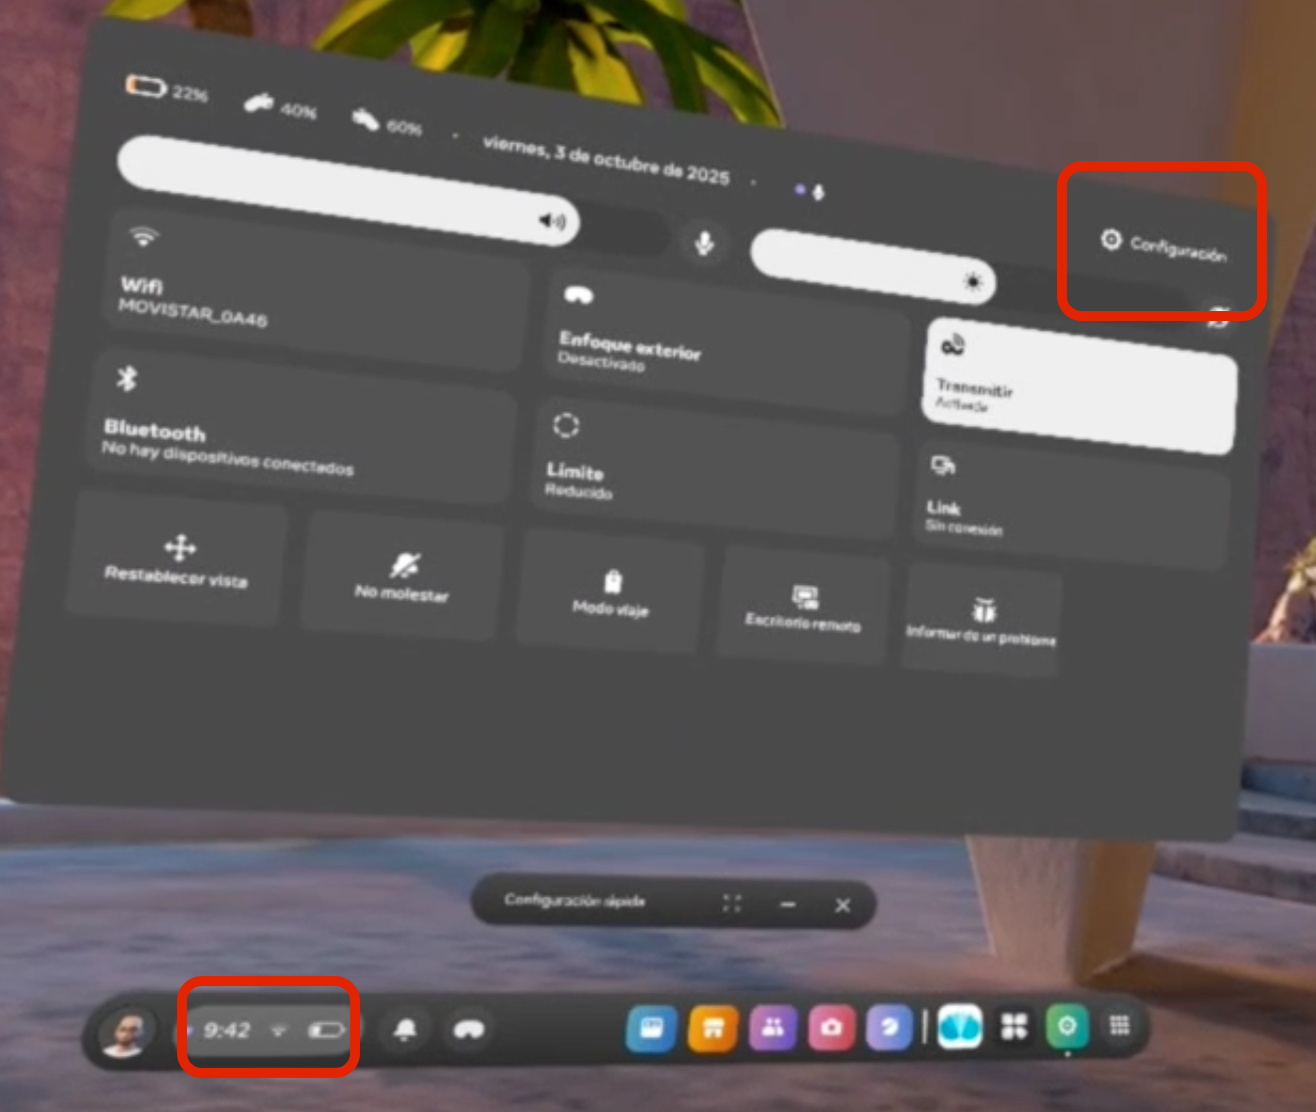Select Informar de un problema
Image resolution: width=1316 pixels, height=1112 pixels.
point(981,620)
